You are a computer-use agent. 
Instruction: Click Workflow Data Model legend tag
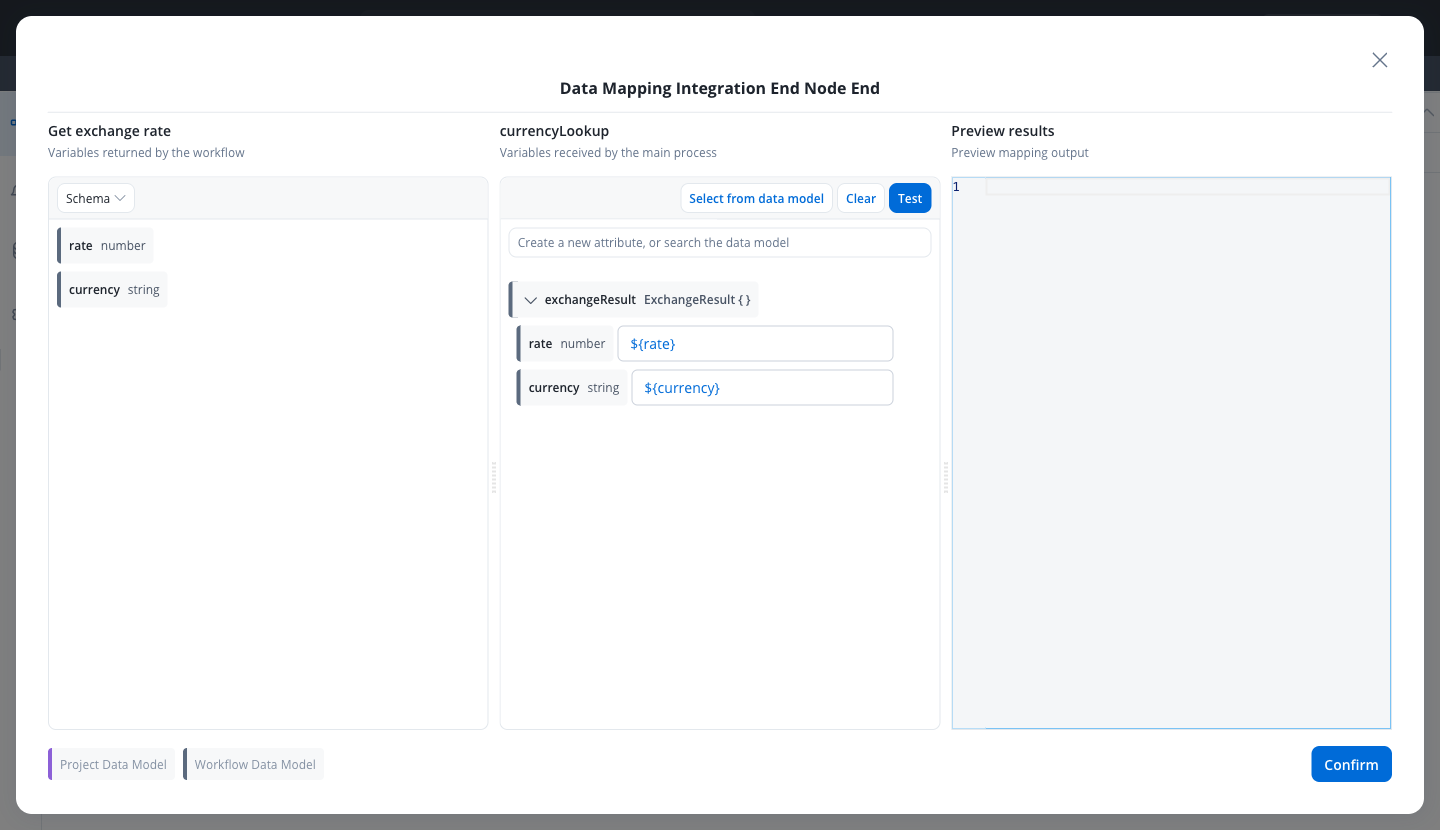coord(254,764)
